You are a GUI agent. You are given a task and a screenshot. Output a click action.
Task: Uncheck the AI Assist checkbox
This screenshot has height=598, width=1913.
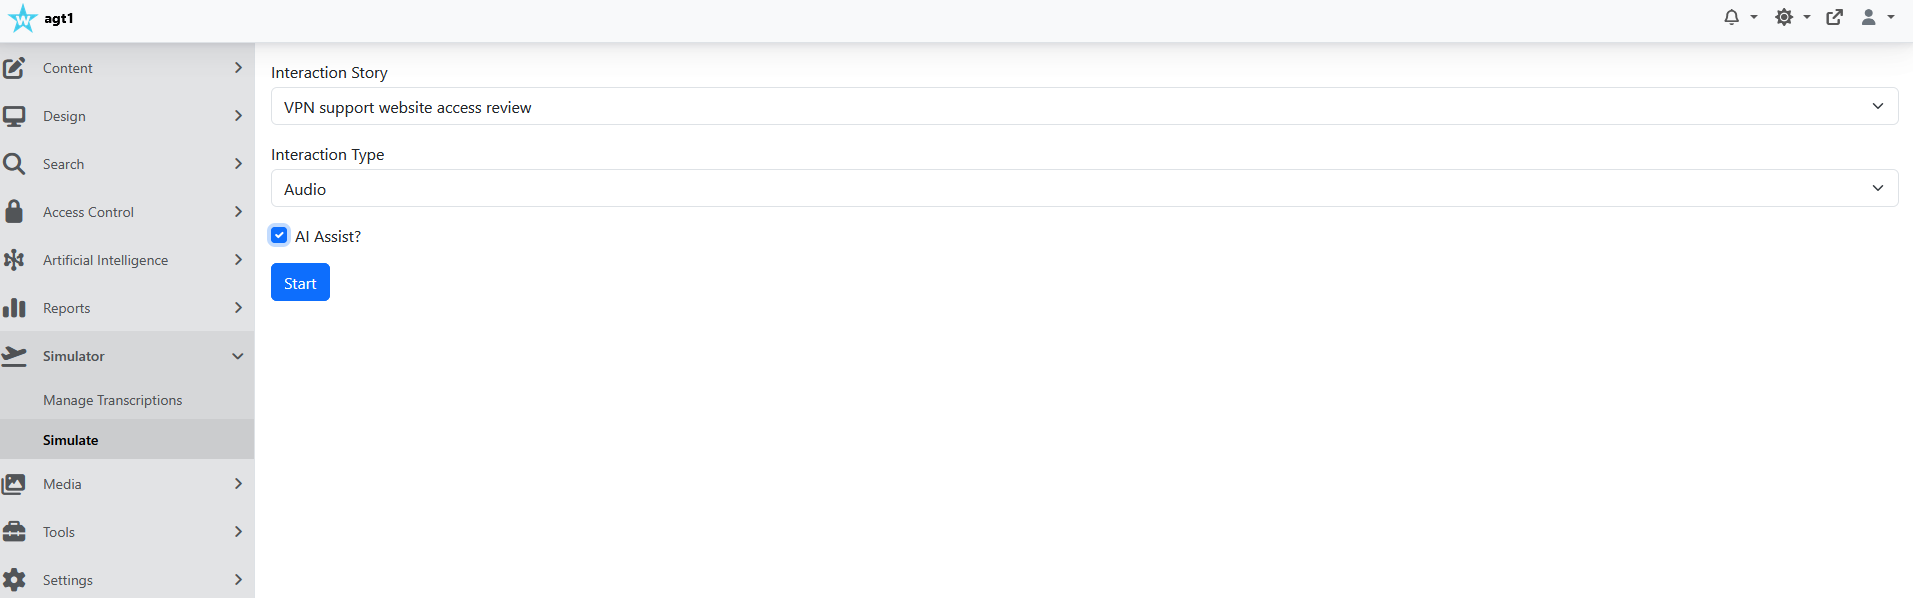(x=279, y=235)
